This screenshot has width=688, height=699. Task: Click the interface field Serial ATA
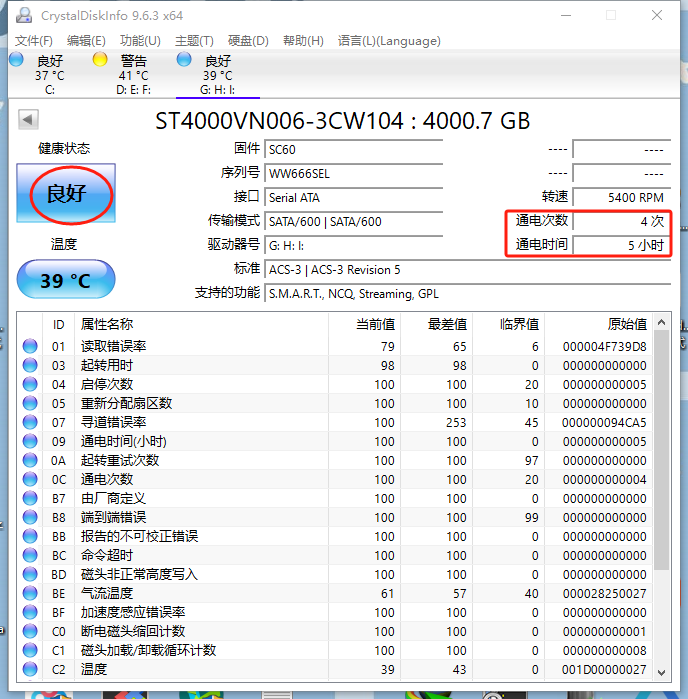click(354, 197)
